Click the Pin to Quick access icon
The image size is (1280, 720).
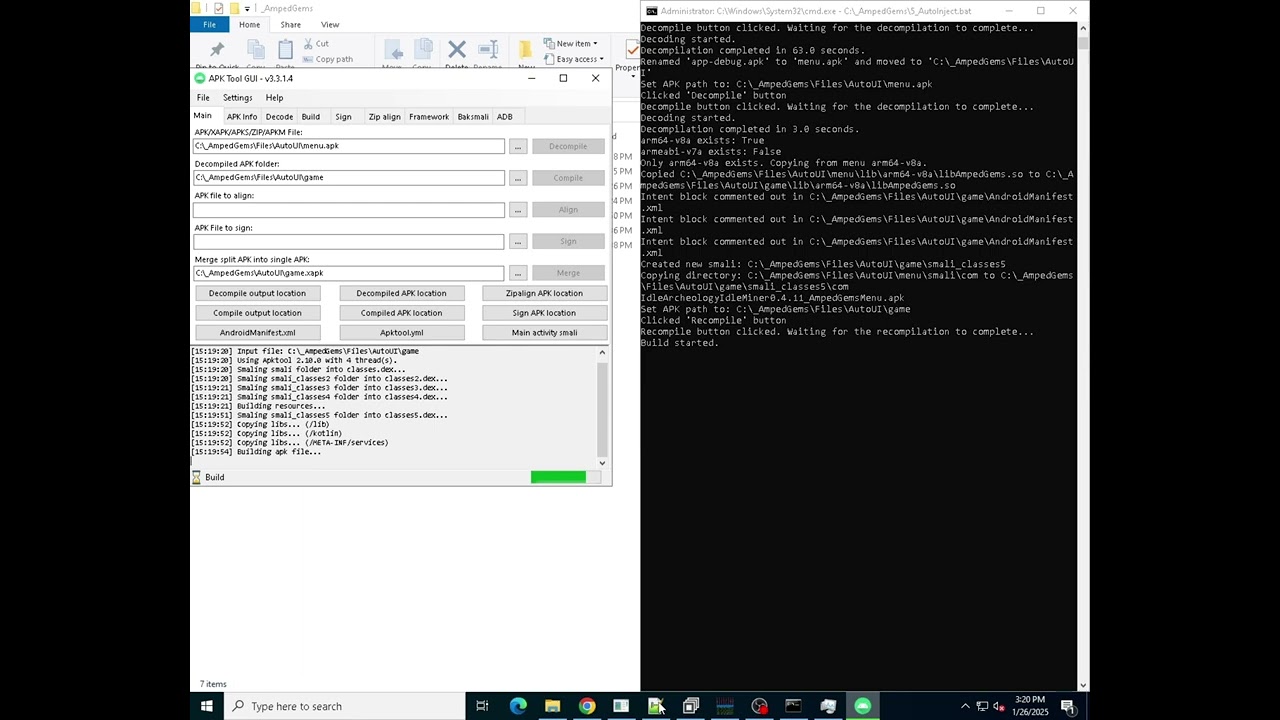coord(217,49)
